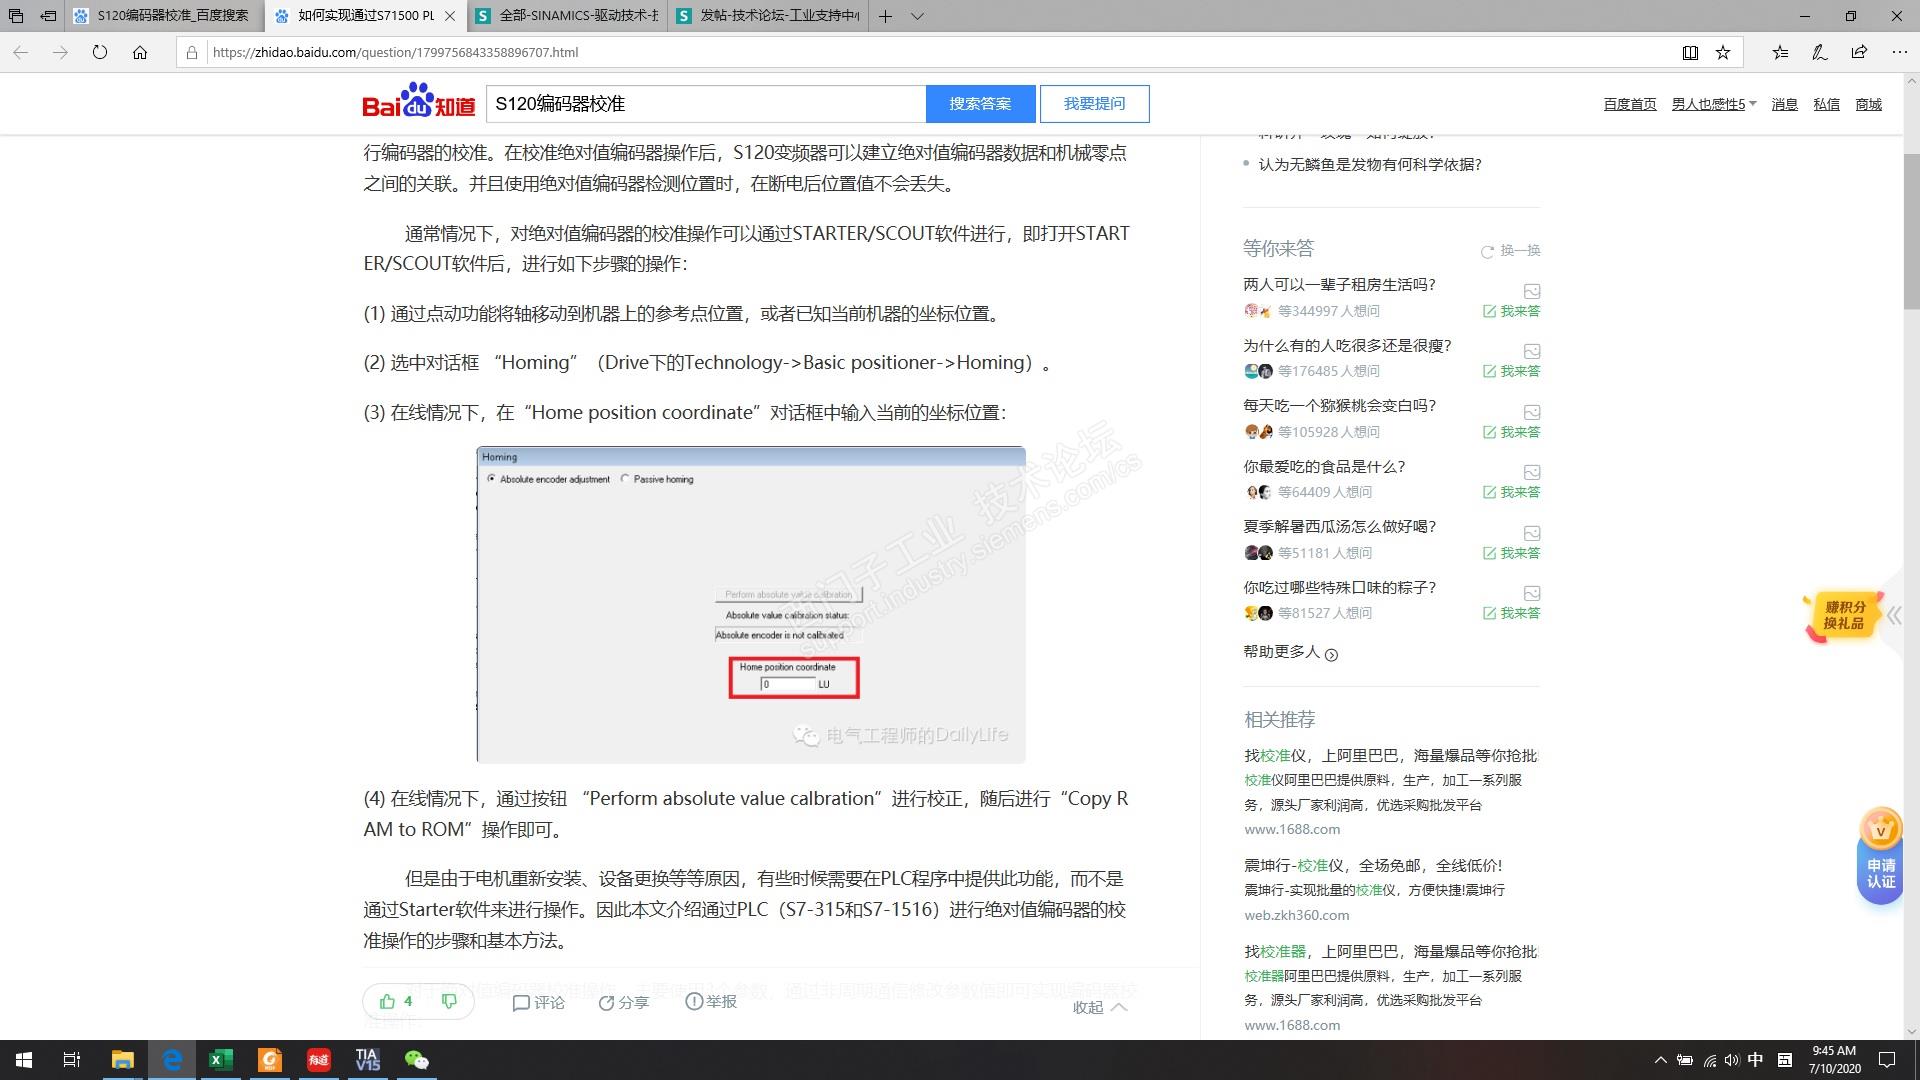Click the thumbs-up like icon
Viewport: 1920px width, 1080px height.
tap(387, 1001)
